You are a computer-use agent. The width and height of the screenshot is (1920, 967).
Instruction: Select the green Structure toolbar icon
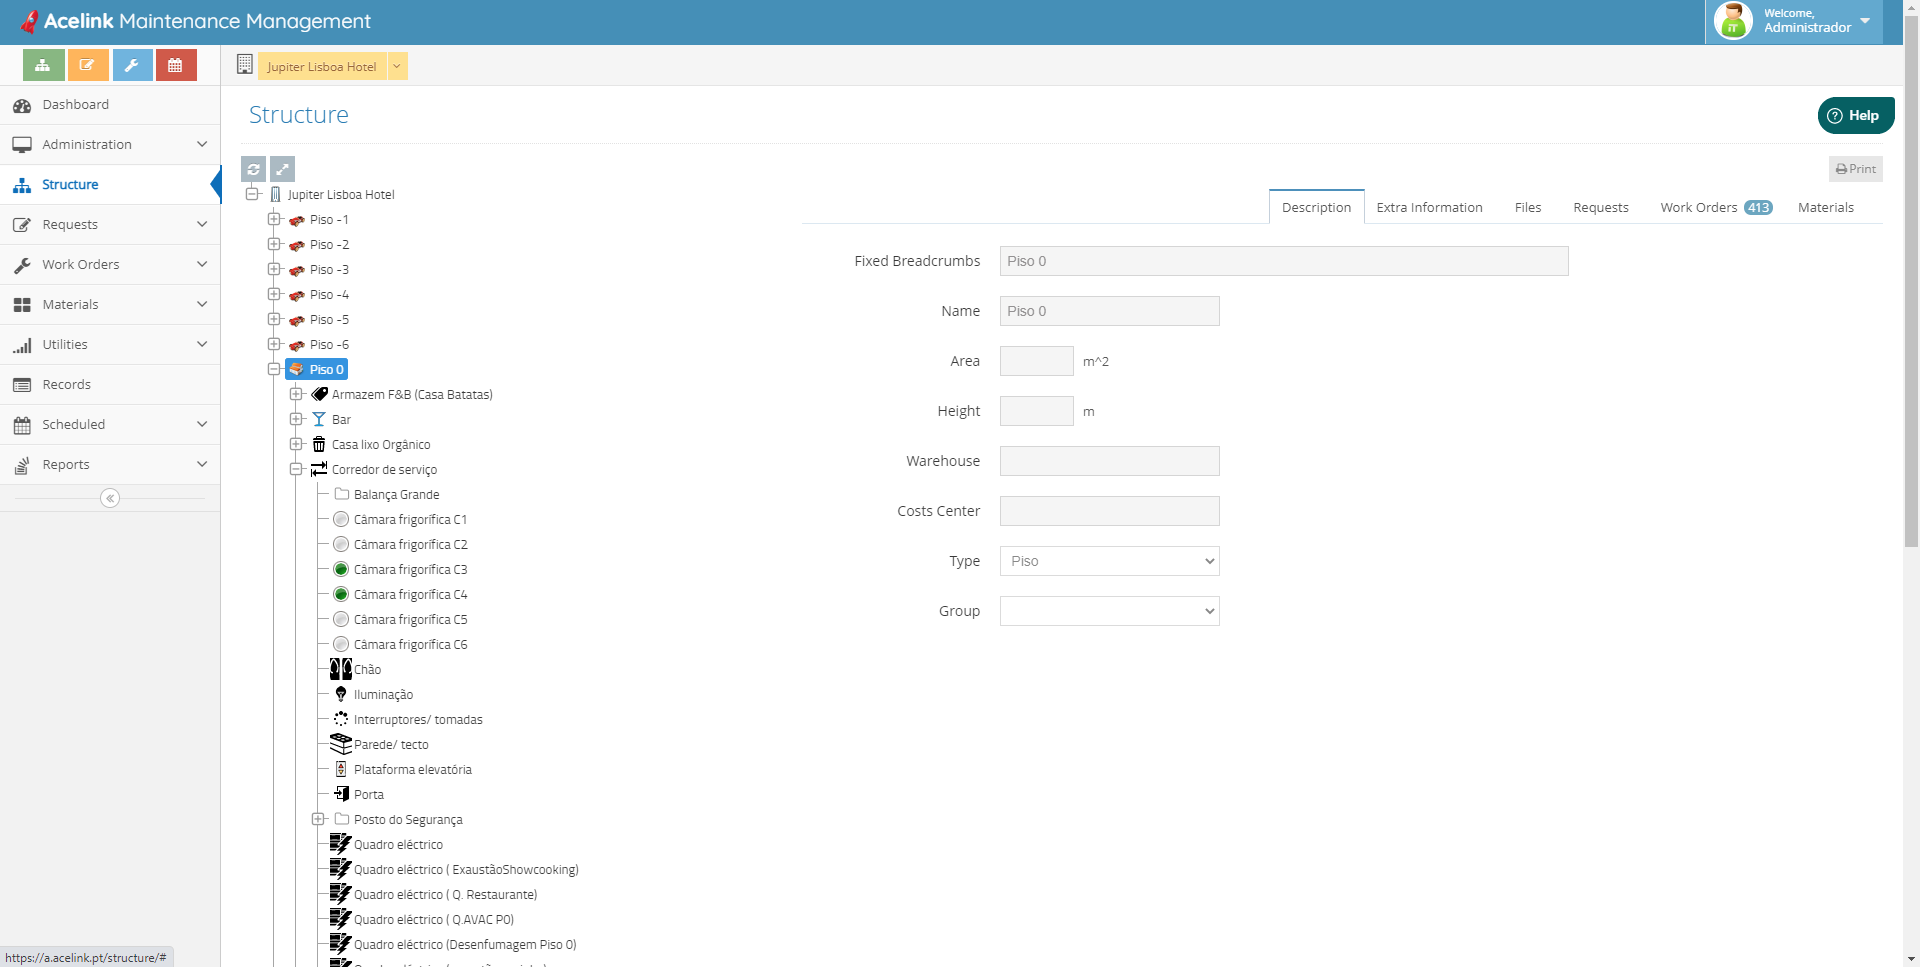[x=42, y=65]
